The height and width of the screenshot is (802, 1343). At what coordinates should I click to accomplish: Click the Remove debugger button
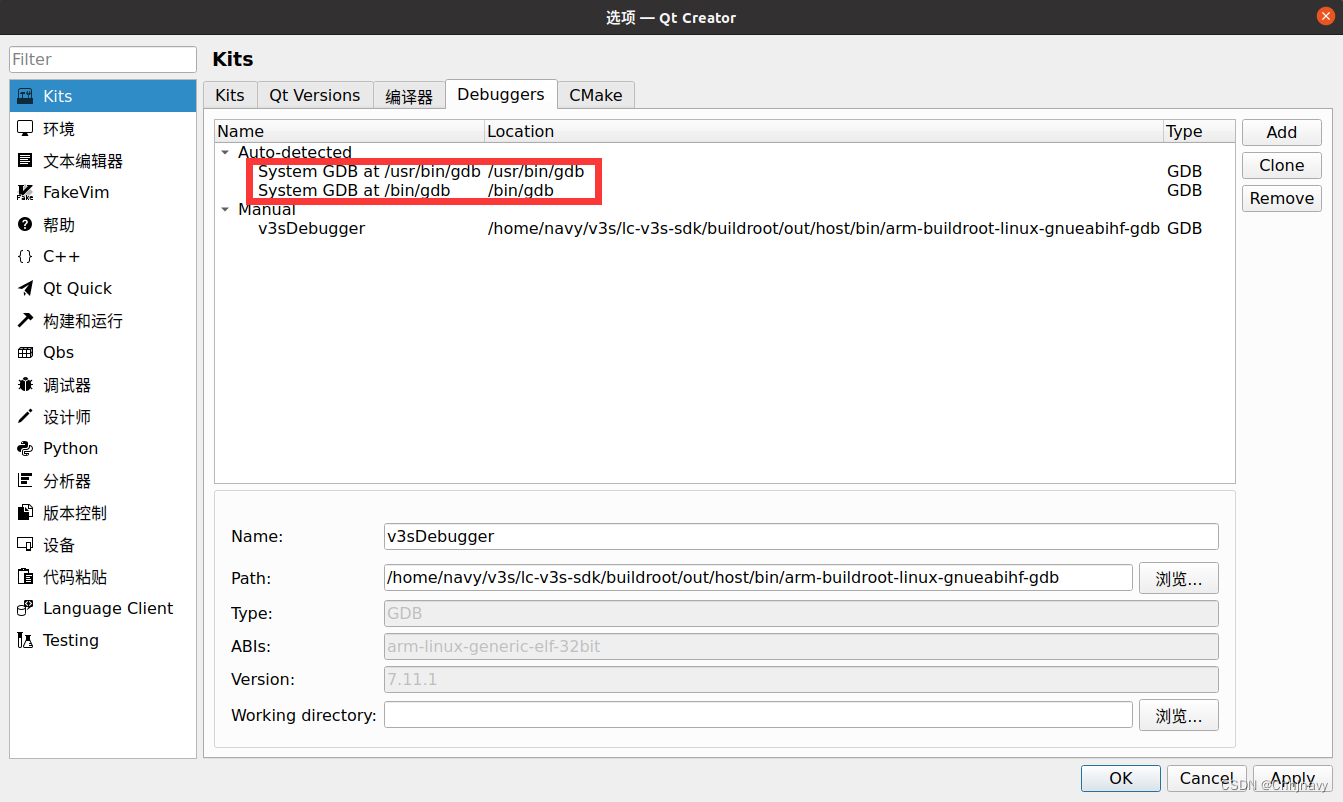1282,198
